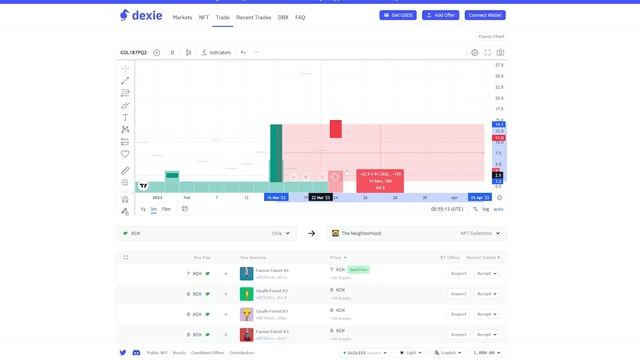Viewport: 640px width, 360px height.
Task: Set chart range to 1y
Action: [143, 209]
